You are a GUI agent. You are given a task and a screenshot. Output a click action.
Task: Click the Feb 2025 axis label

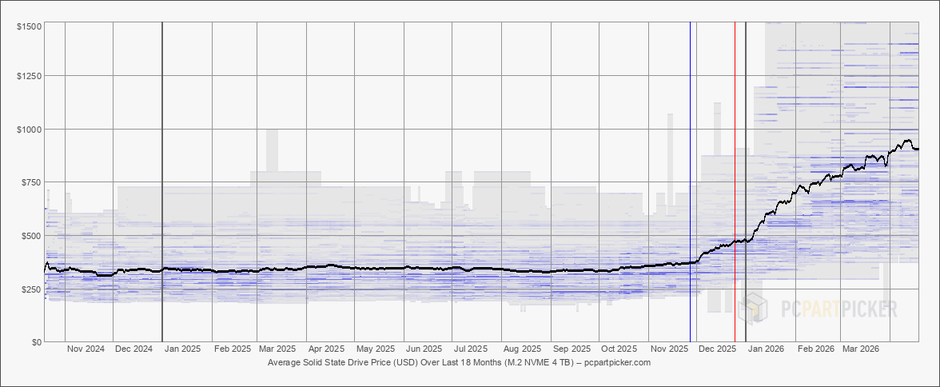pos(233,349)
